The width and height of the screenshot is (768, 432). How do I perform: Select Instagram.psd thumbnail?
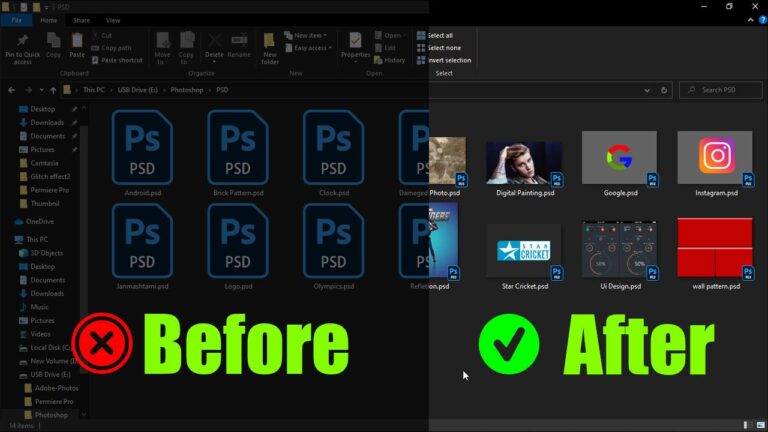[715, 158]
